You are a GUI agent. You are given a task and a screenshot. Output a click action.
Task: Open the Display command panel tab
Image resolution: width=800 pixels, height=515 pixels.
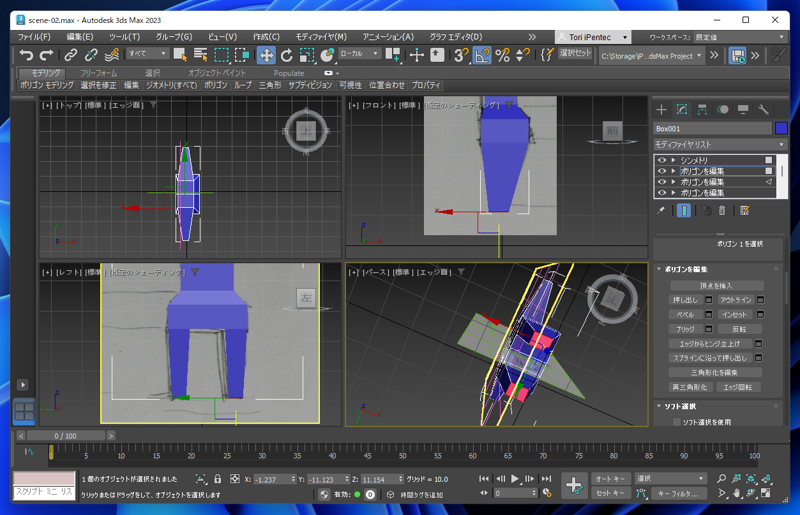(x=743, y=109)
